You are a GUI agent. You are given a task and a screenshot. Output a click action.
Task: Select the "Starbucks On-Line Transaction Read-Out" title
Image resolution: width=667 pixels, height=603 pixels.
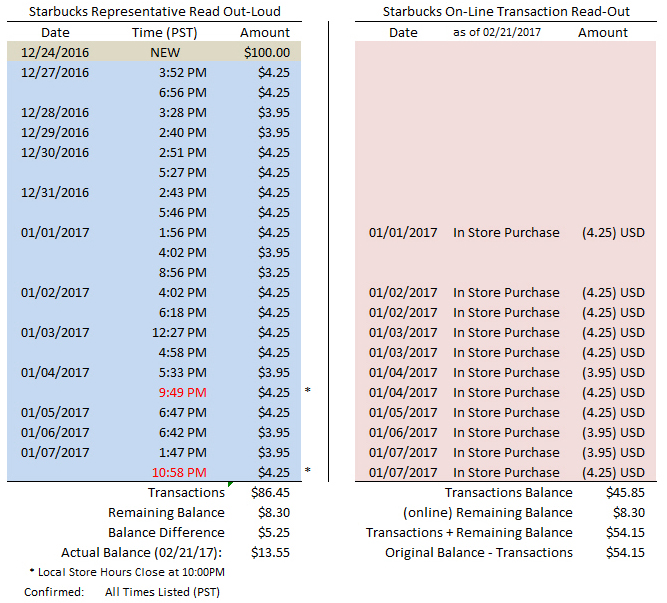[x=506, y=12]
